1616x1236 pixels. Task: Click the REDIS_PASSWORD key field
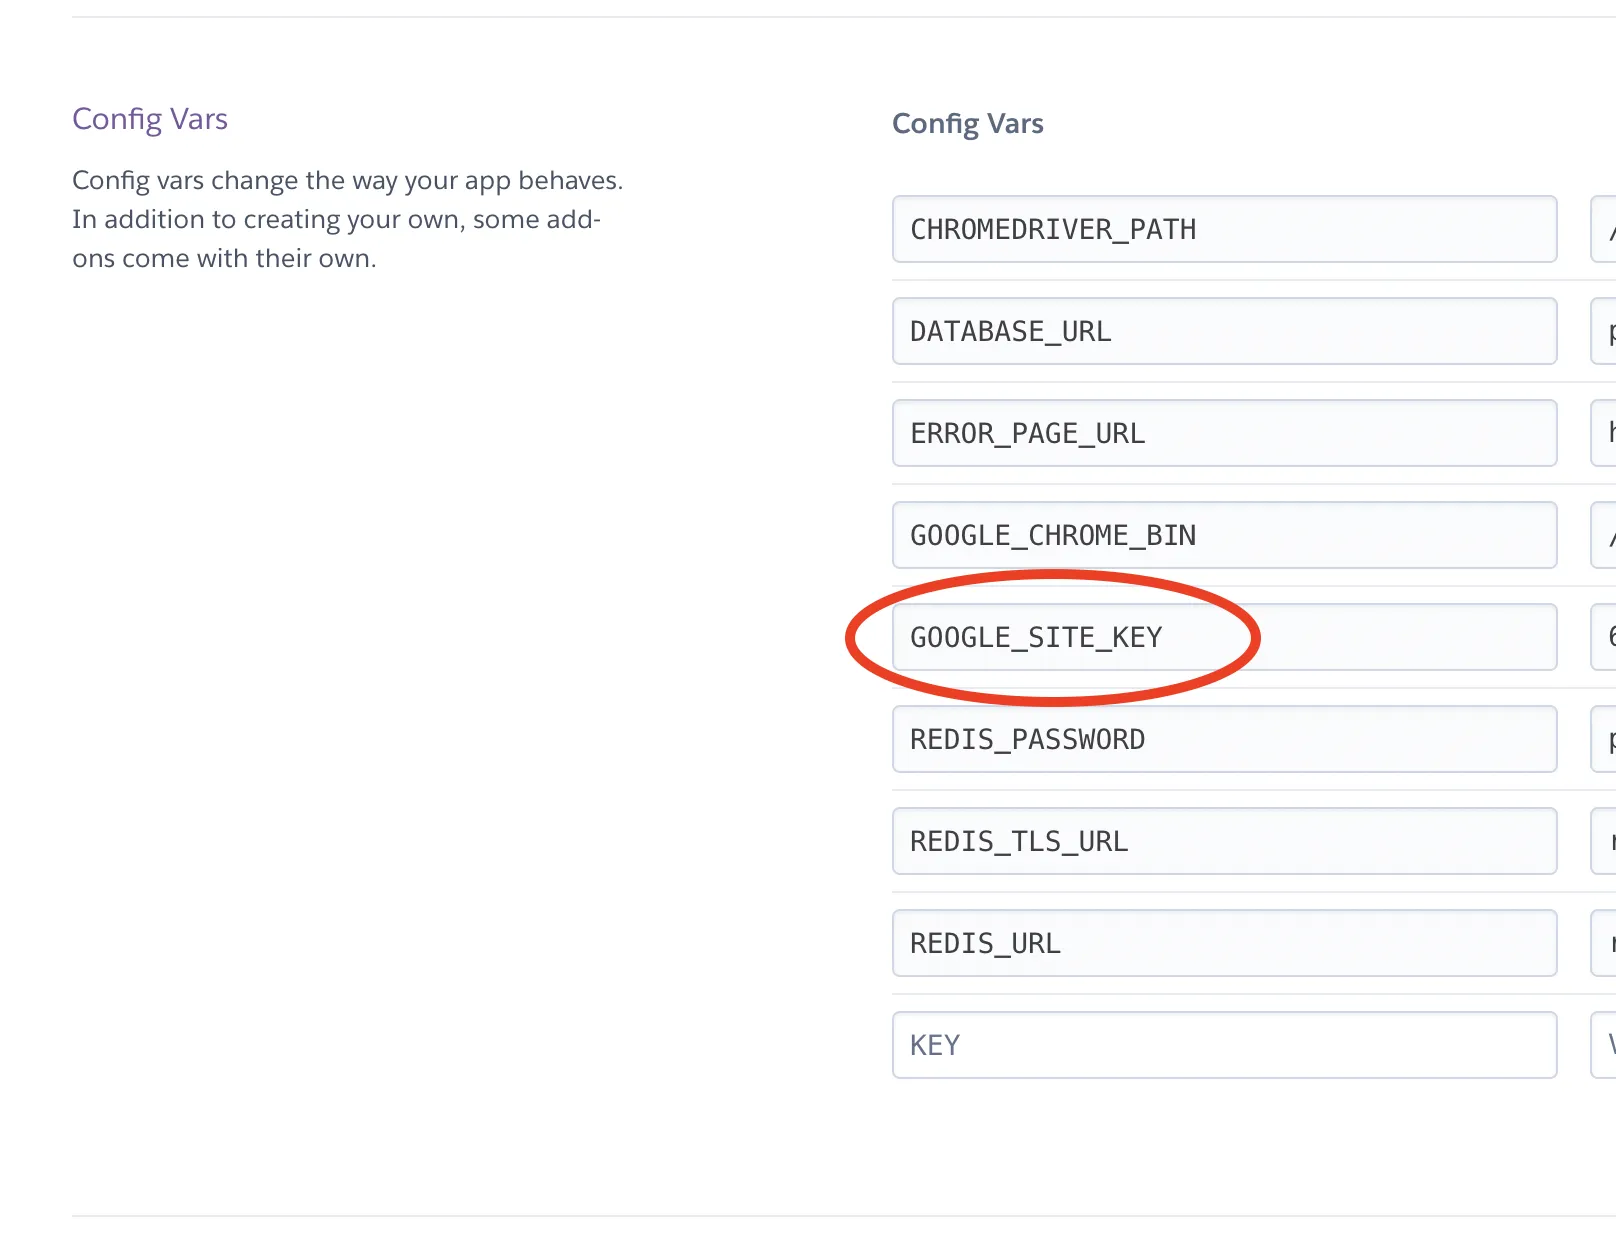pos(1223,739)
